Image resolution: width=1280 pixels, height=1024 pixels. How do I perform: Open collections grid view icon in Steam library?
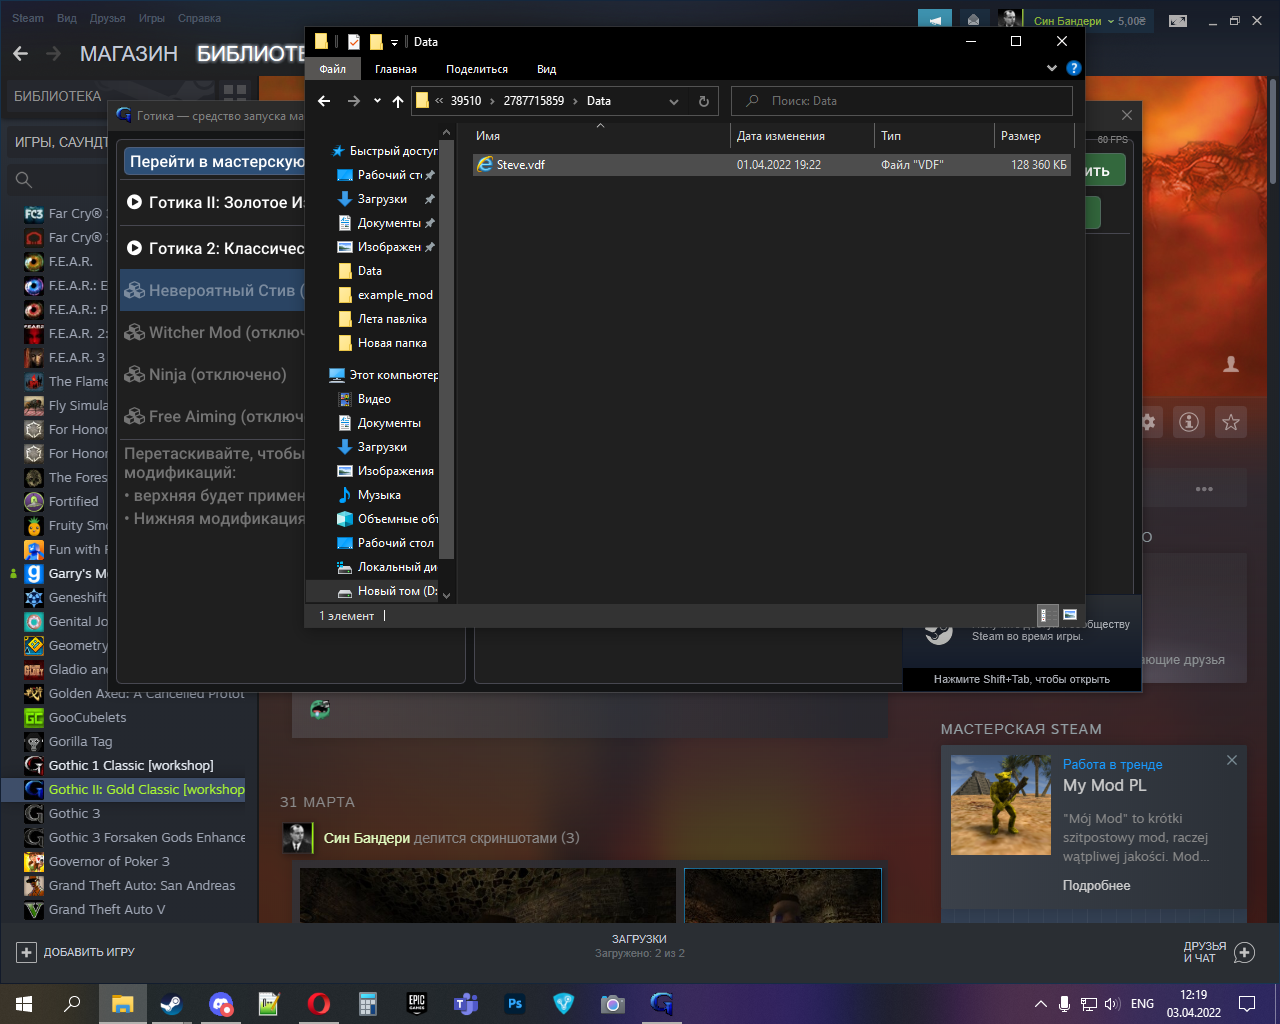click(x=235, y=95)
